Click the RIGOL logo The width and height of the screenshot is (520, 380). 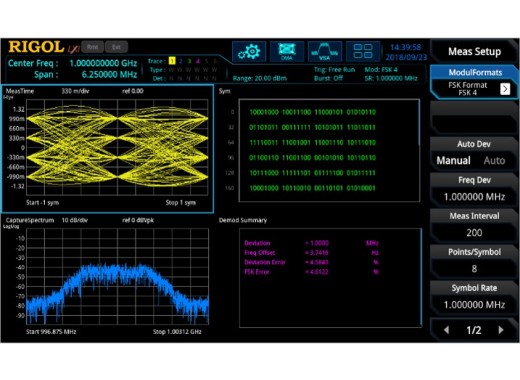coord(36,47)
